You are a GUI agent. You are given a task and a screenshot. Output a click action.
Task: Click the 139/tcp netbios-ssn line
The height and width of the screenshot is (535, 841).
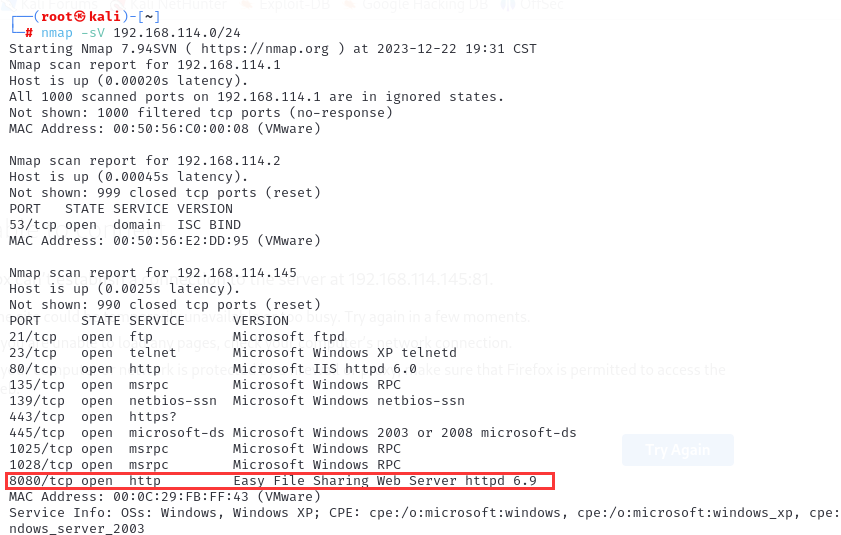point(237,401)
